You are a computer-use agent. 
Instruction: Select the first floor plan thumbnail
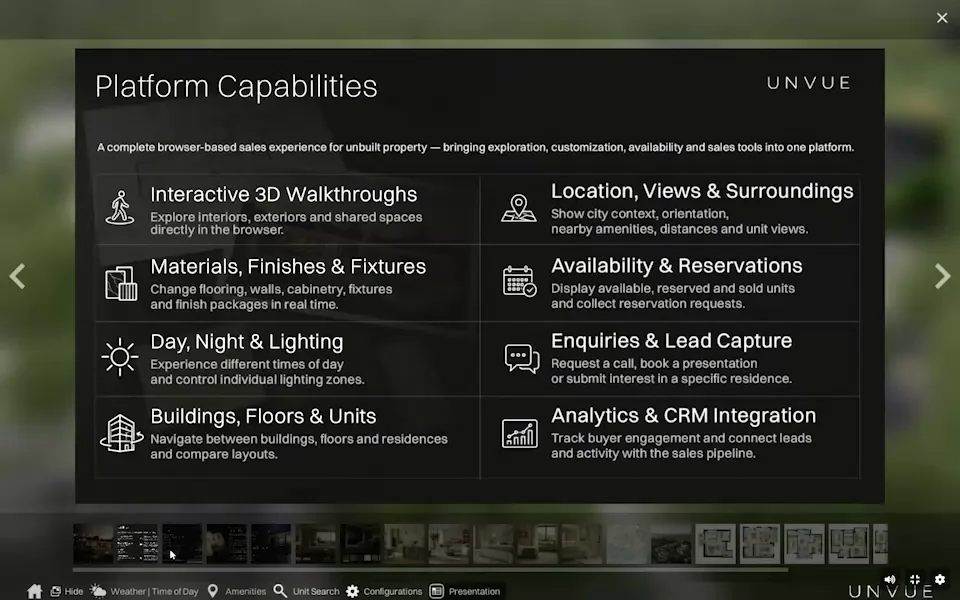point(716,544)
